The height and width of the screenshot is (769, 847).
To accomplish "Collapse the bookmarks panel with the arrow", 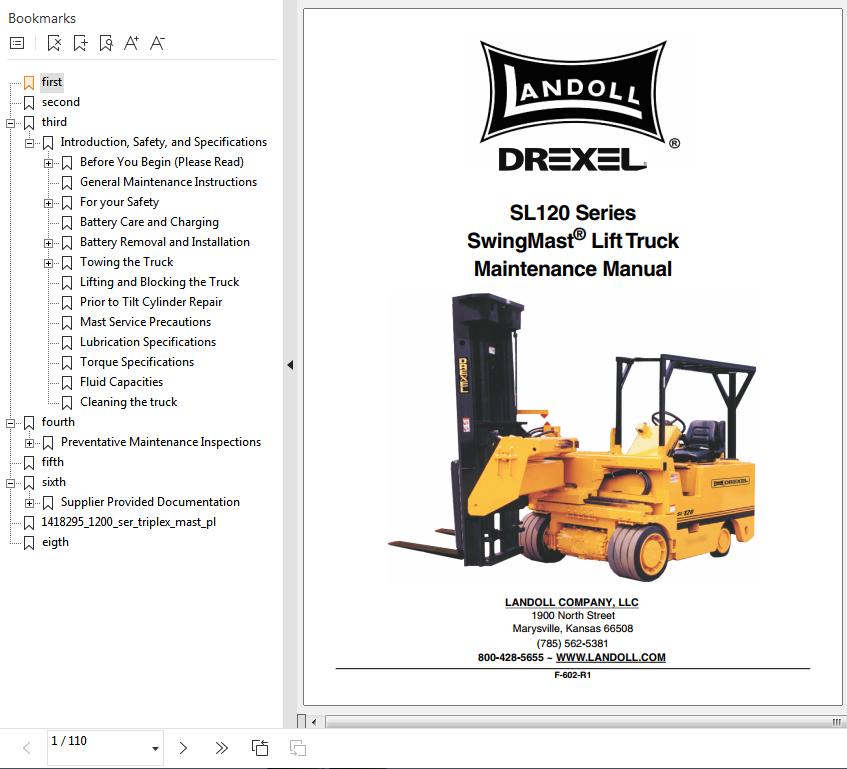I will (x=290, y=365).
